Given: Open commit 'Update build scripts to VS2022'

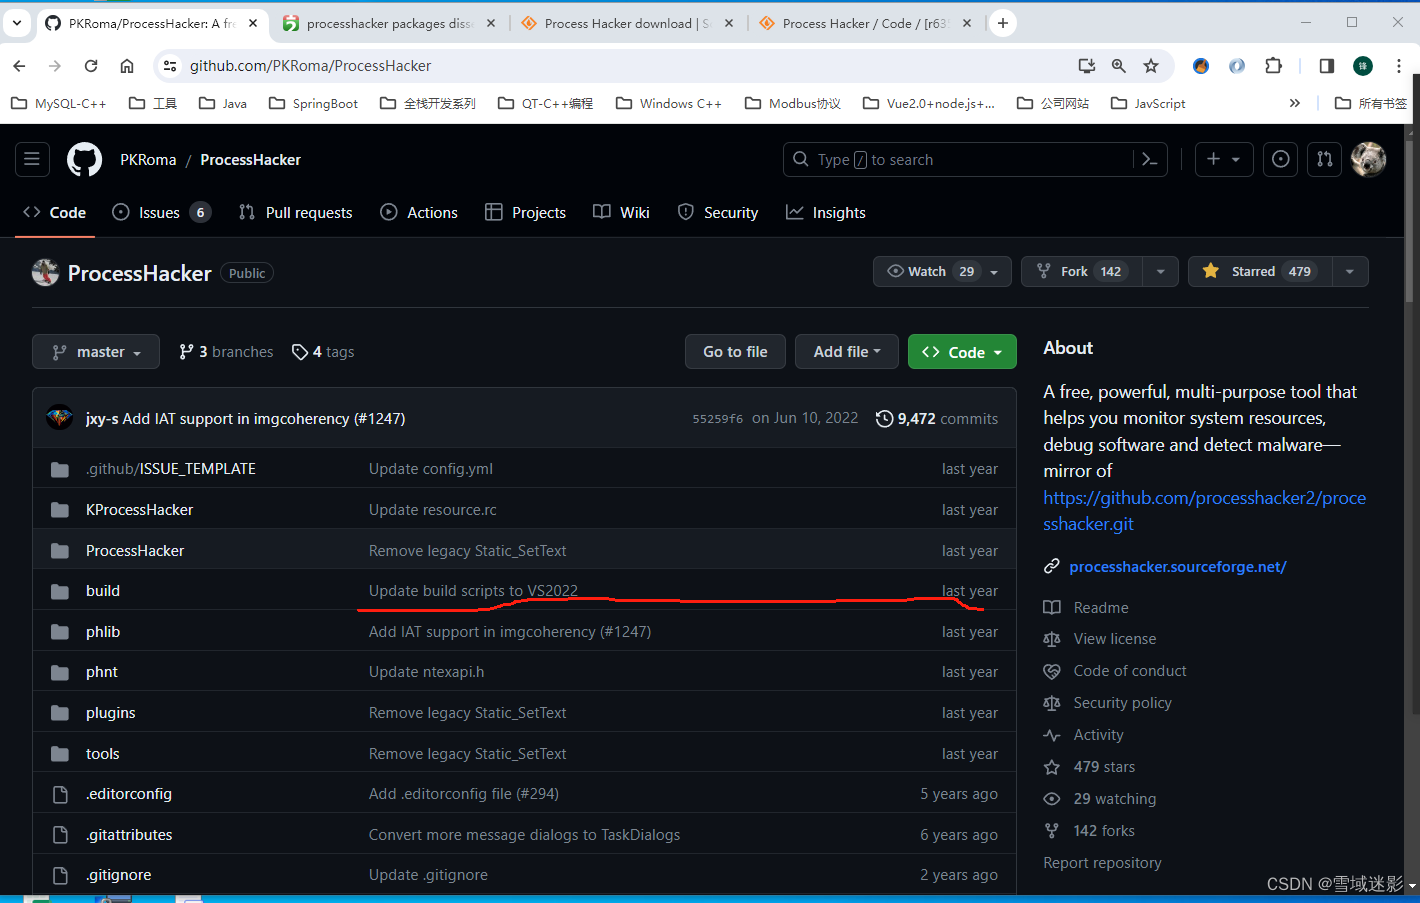Looking at the screenshot, I should (473, 591).
